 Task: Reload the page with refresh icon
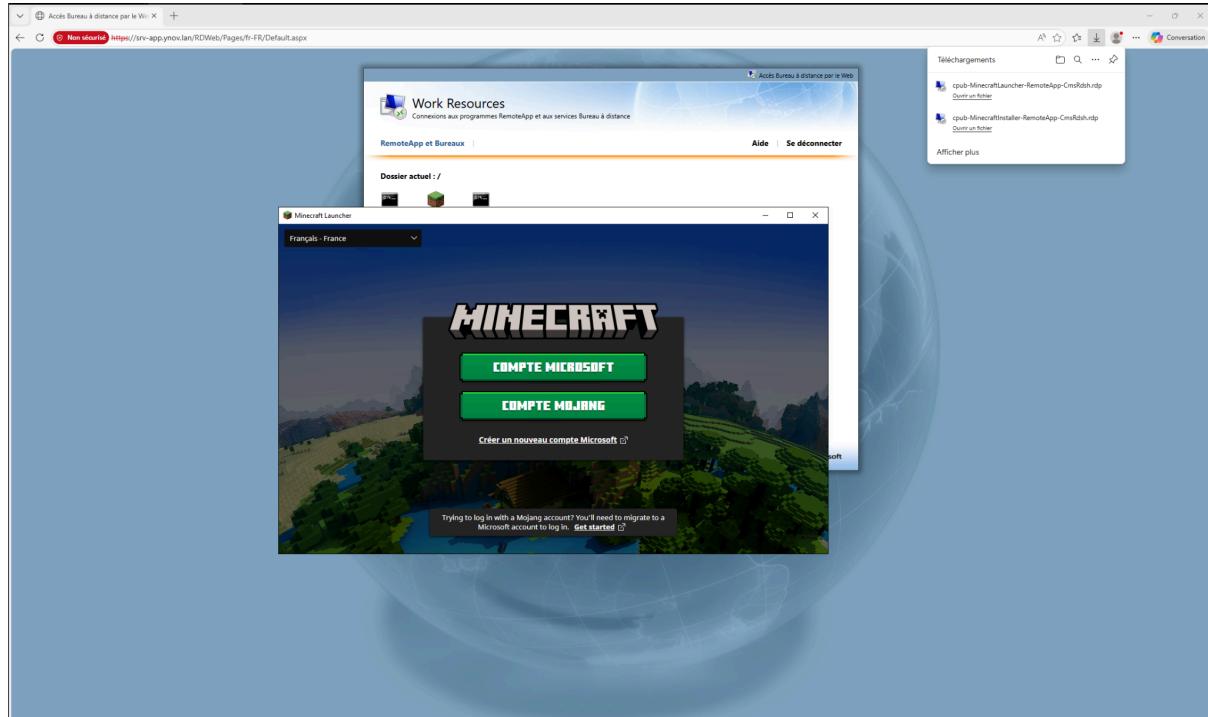pos(42,37)
